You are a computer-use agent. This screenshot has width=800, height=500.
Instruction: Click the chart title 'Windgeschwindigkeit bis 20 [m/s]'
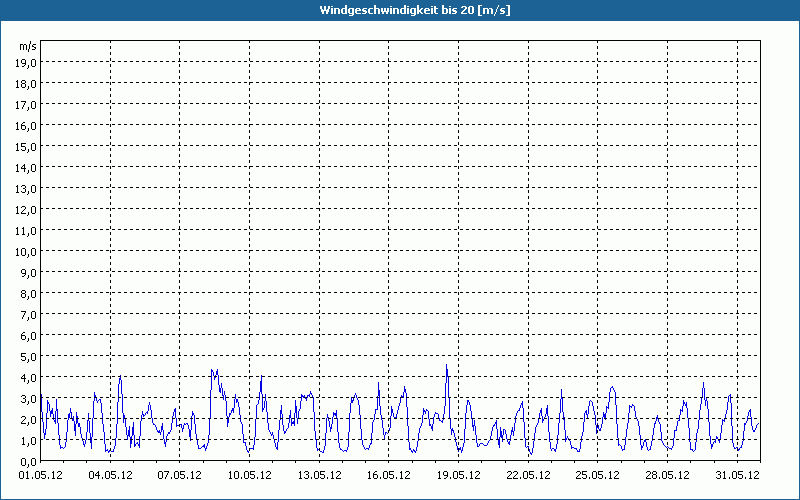415,10
